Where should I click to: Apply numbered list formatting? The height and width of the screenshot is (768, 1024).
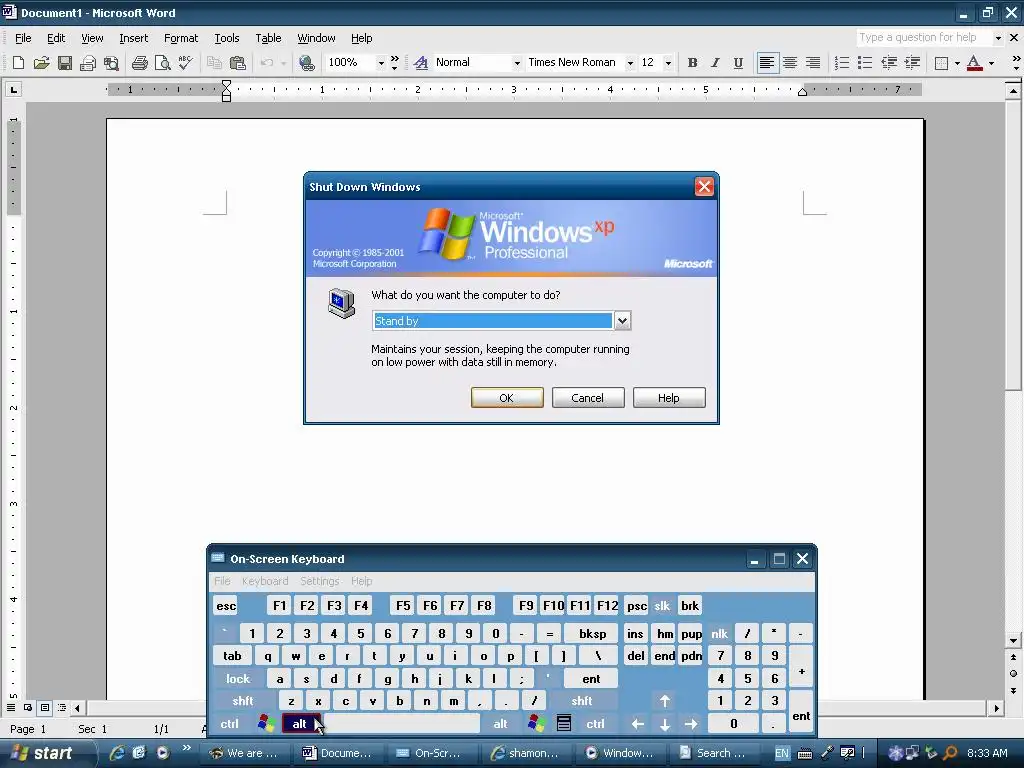[x=842, y=63]
